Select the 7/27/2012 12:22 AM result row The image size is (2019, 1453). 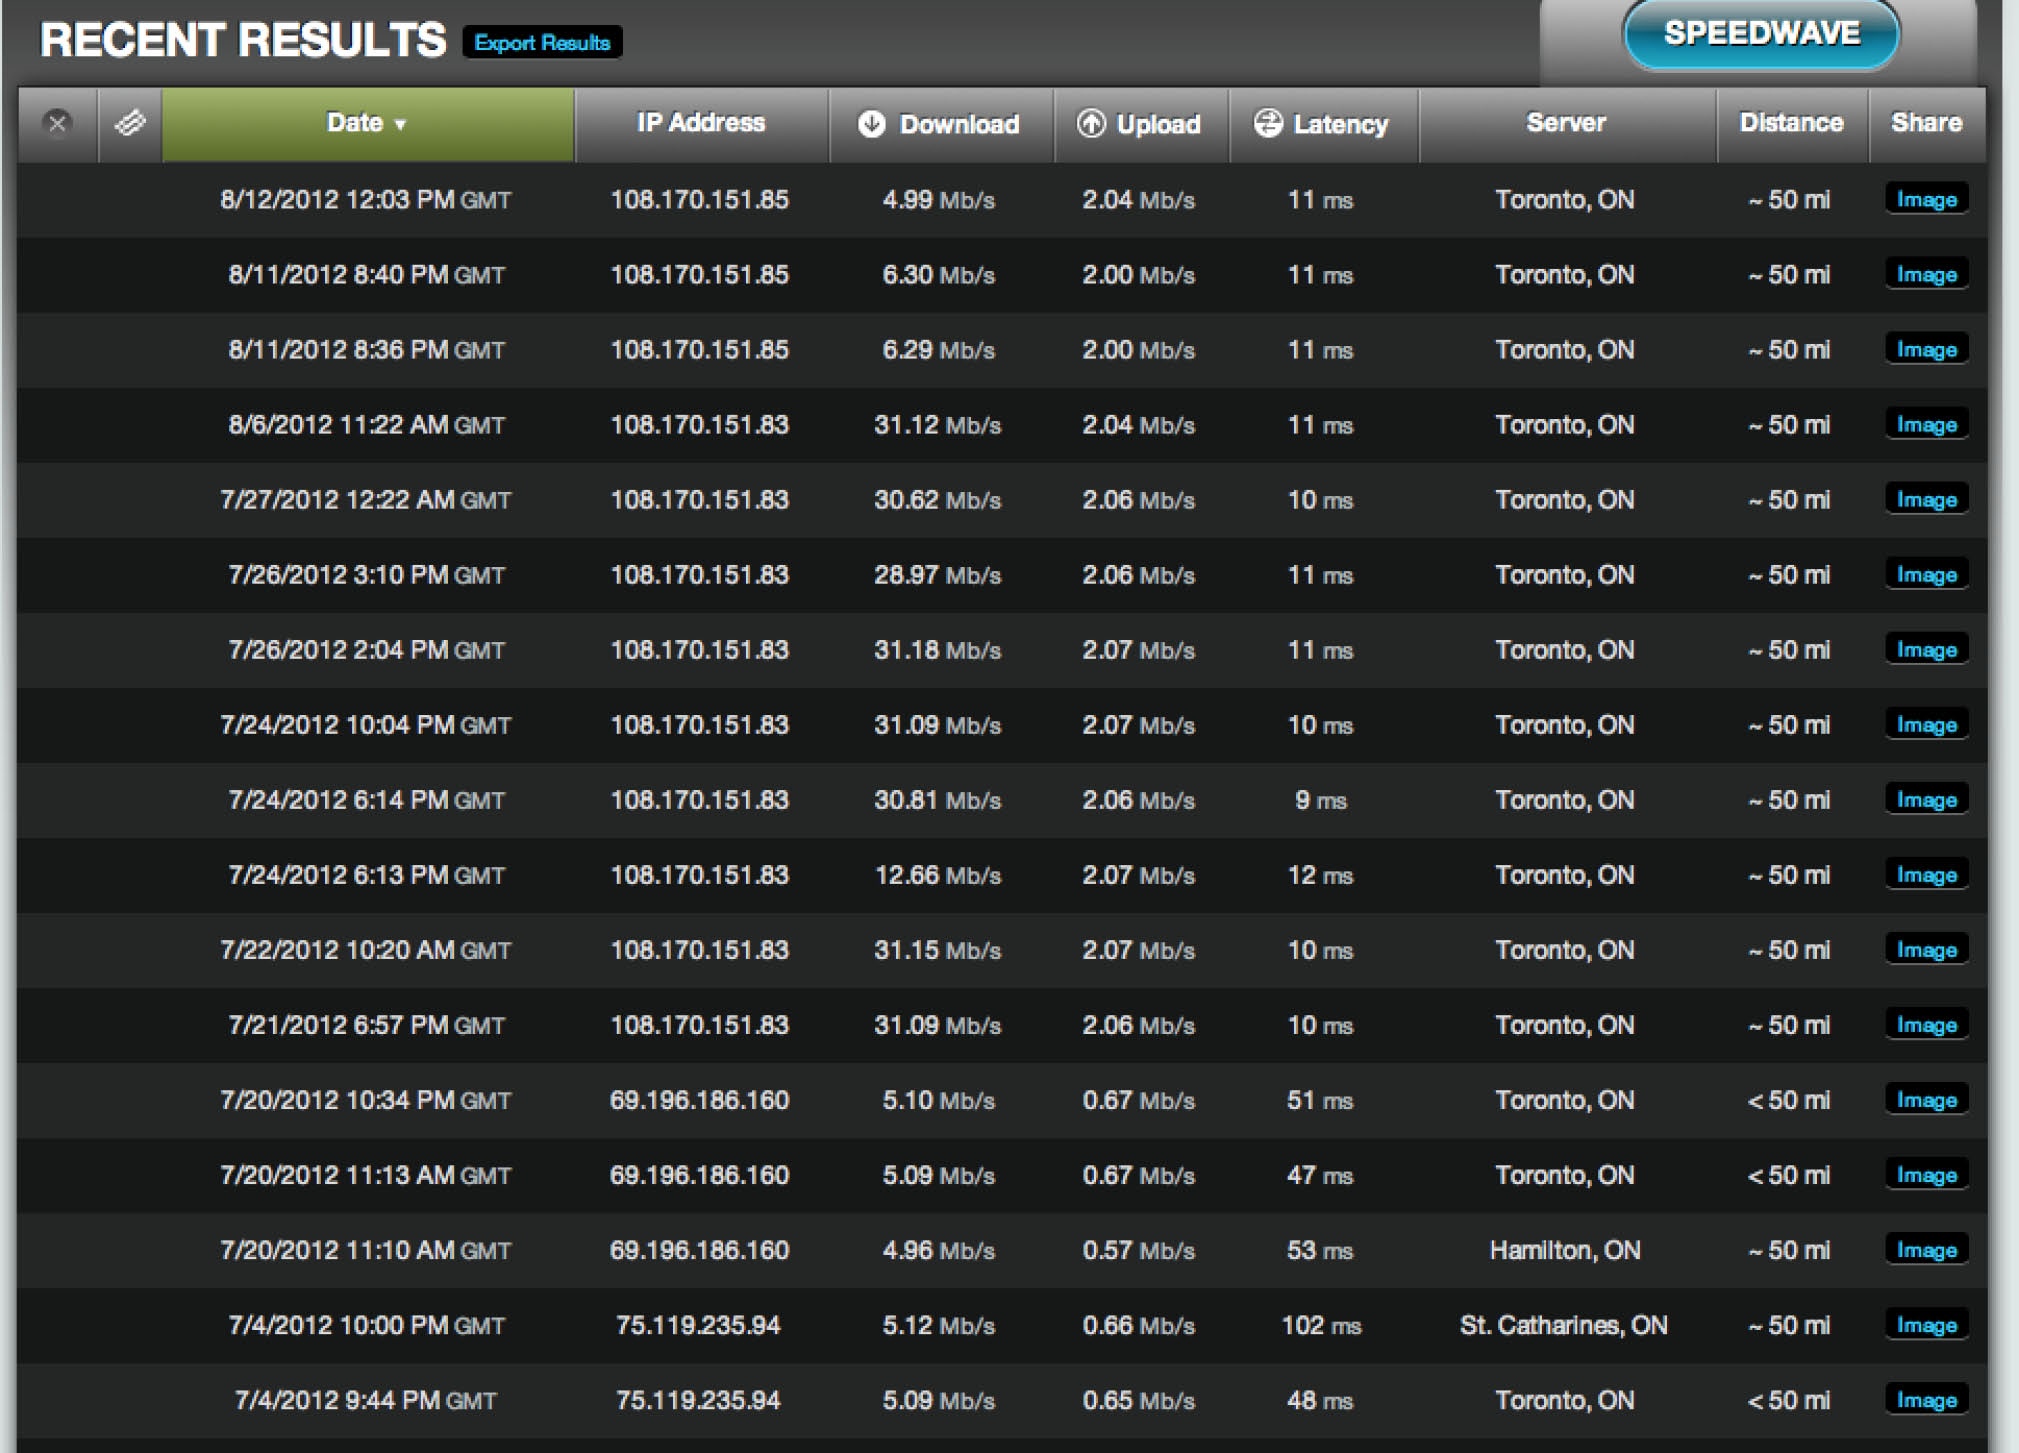365,500
